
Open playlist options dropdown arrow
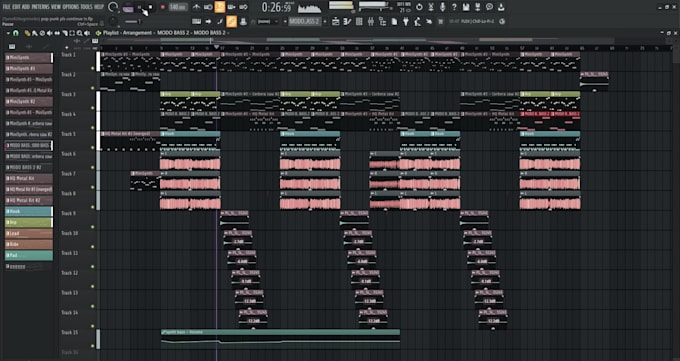tap(8, 33)
